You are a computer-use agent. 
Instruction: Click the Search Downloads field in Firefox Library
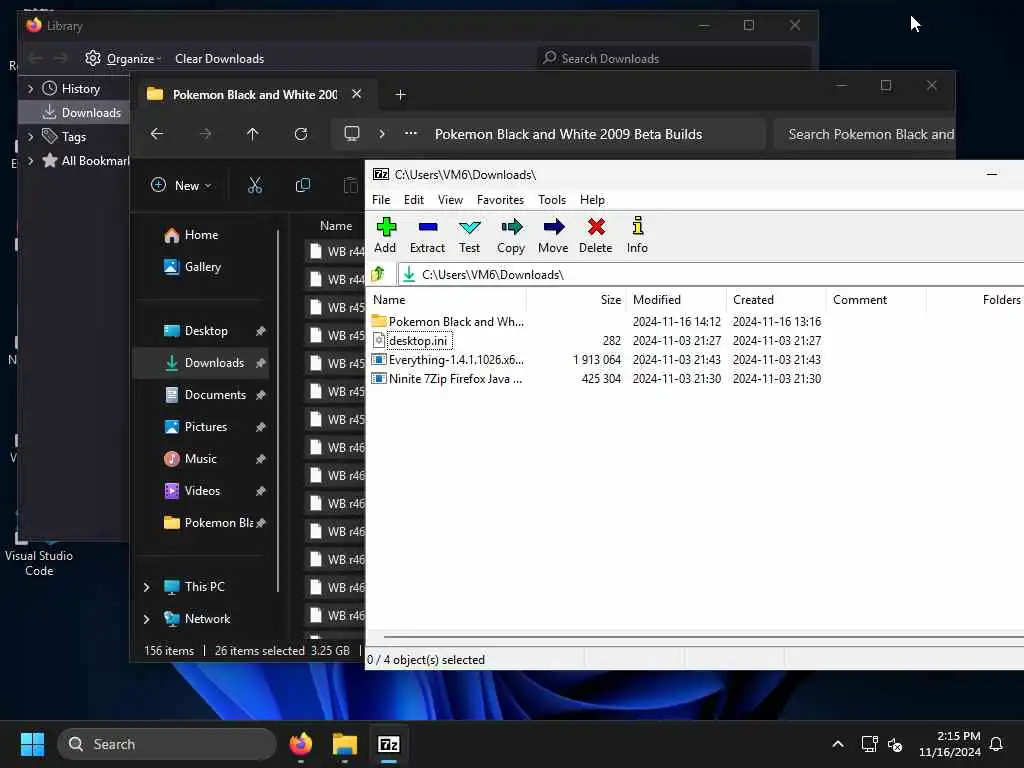pos(674,58)
